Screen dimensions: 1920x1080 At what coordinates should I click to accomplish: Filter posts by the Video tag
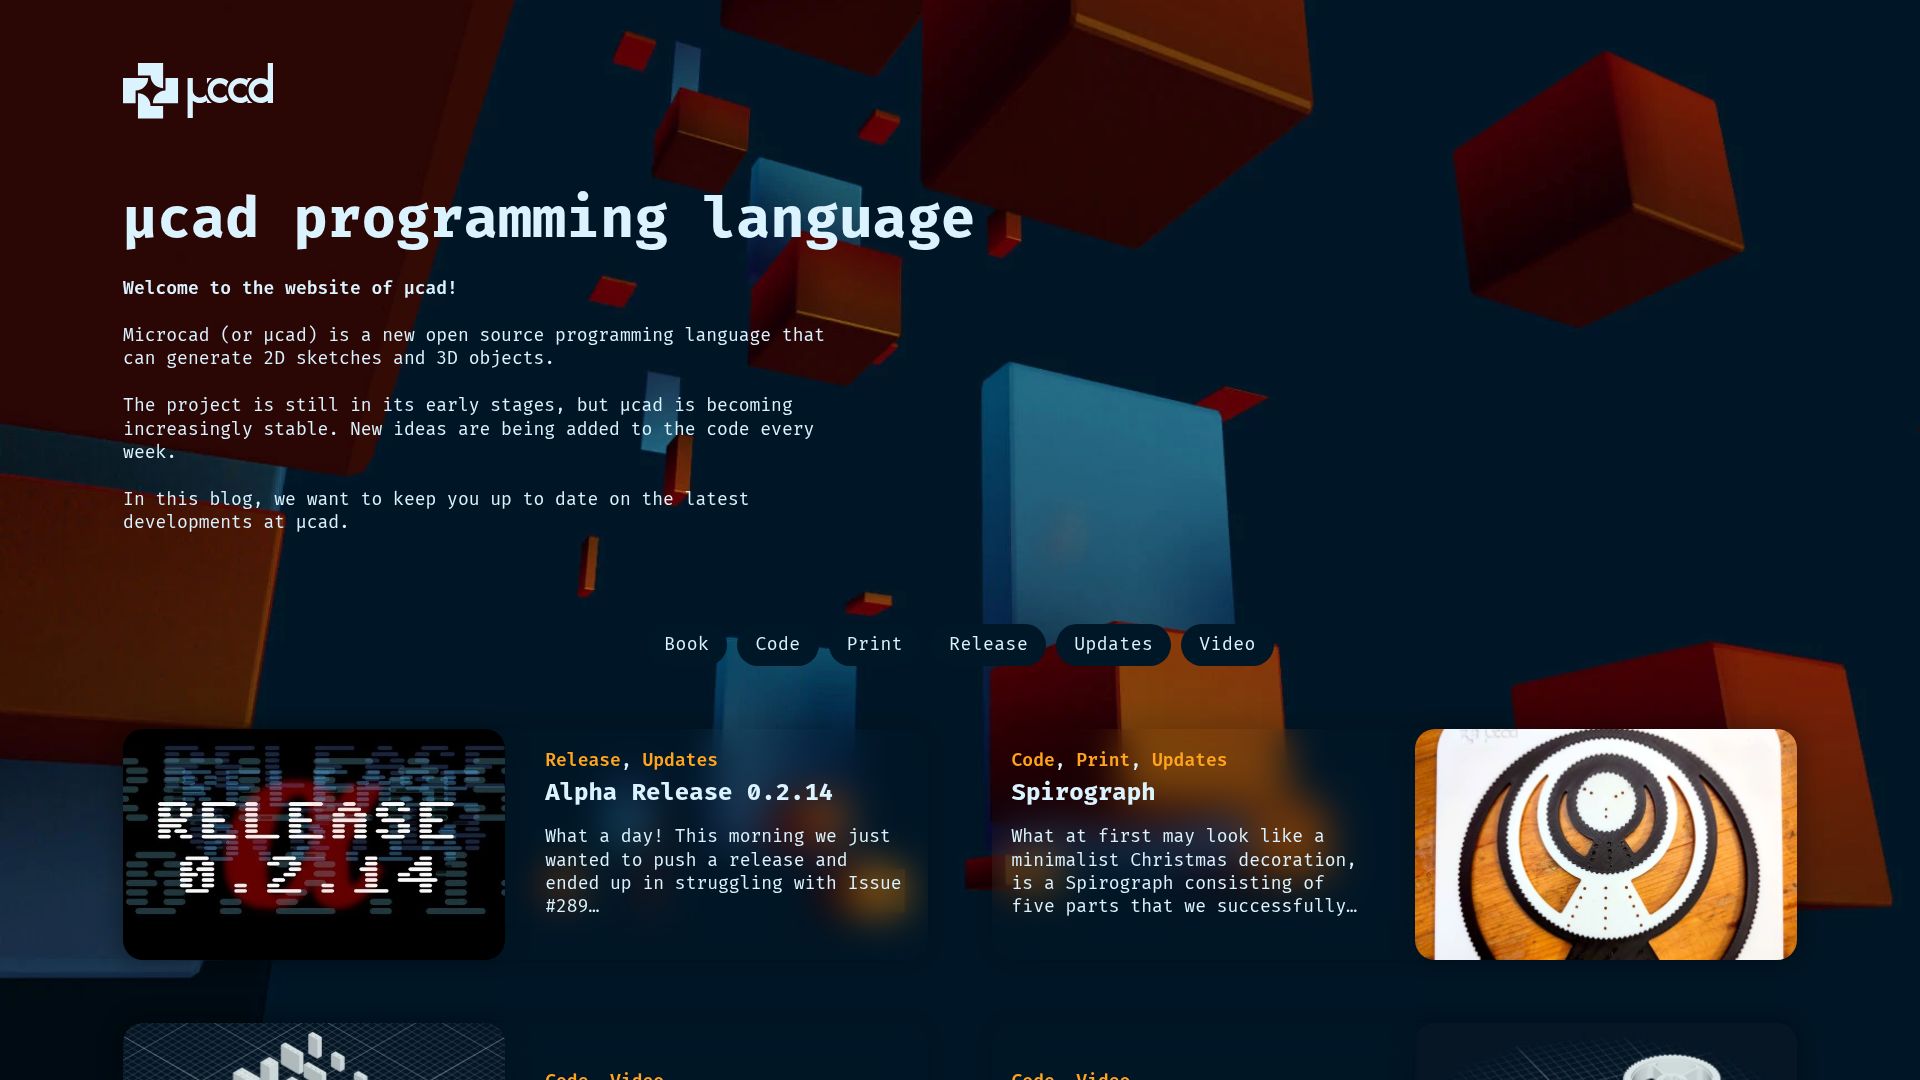point(1228,645)
